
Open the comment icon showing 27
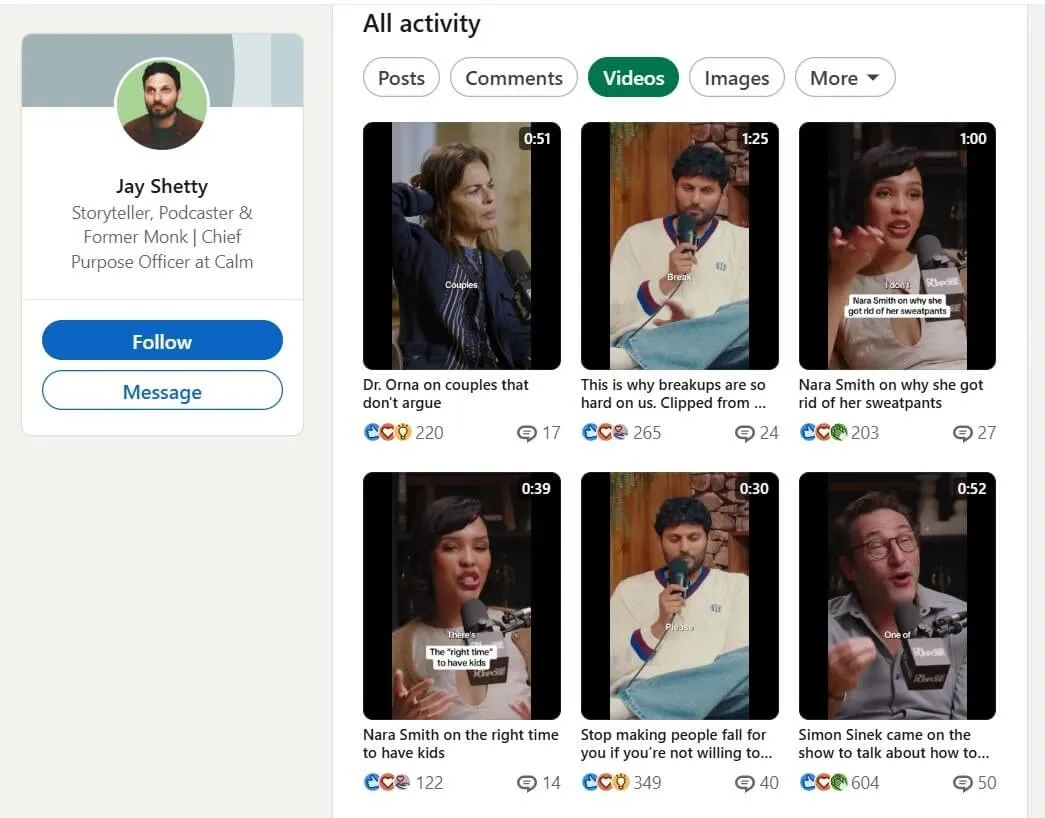click(963, 432)
